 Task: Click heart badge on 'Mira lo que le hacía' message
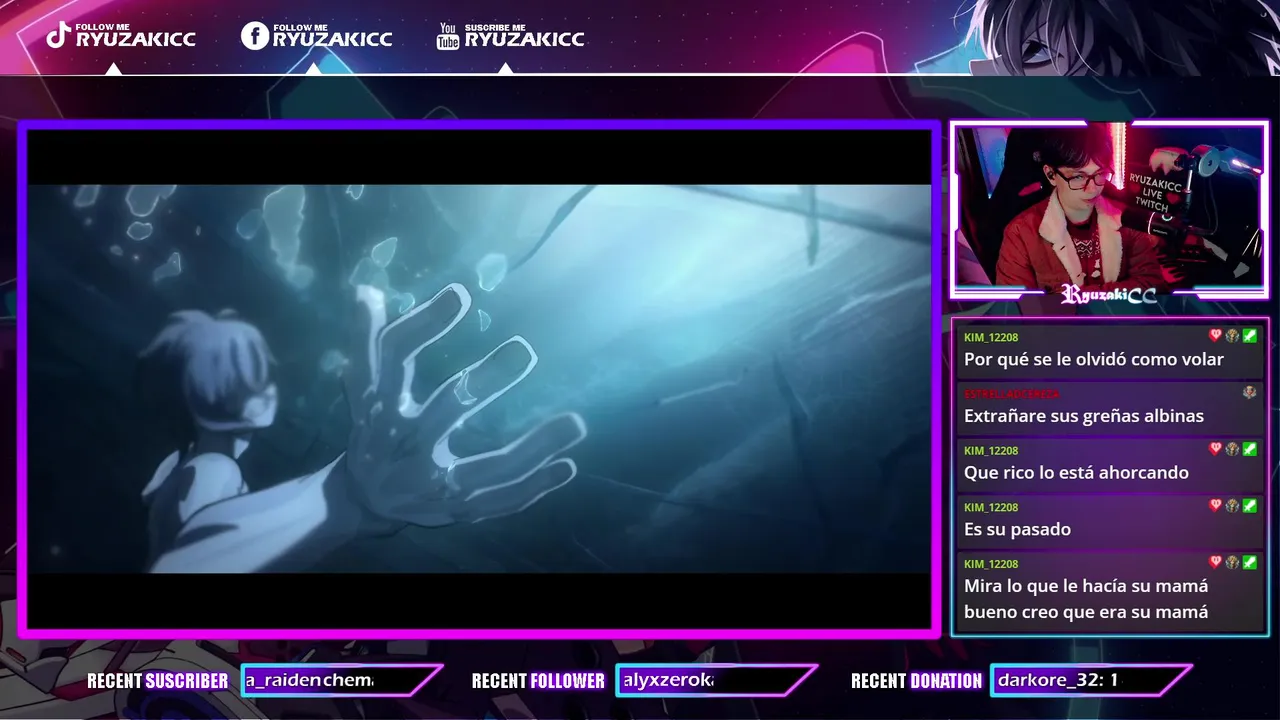[1216, 562]
